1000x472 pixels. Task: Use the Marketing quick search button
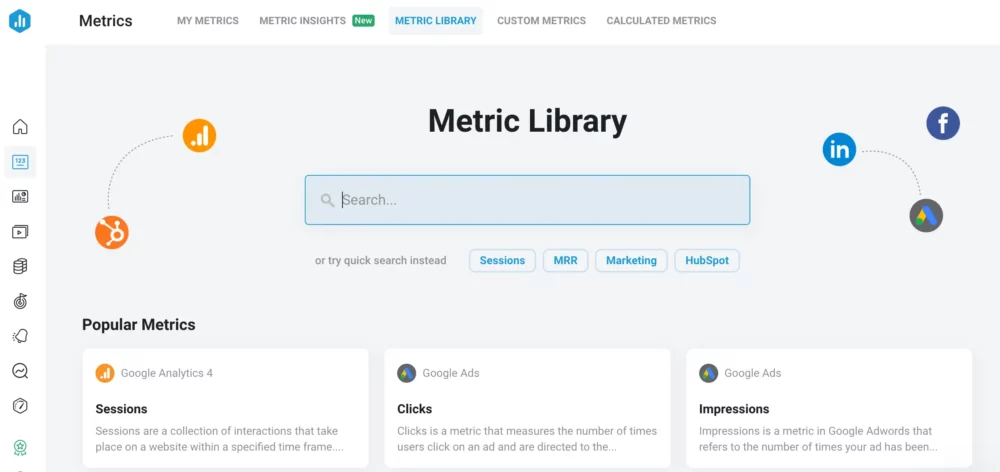(x=631, y=260)
